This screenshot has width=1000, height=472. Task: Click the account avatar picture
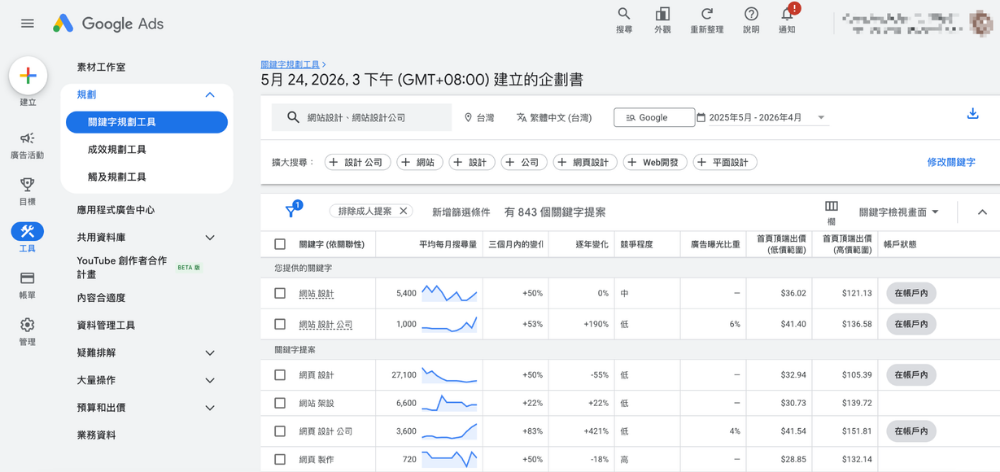tap(981, 22)
